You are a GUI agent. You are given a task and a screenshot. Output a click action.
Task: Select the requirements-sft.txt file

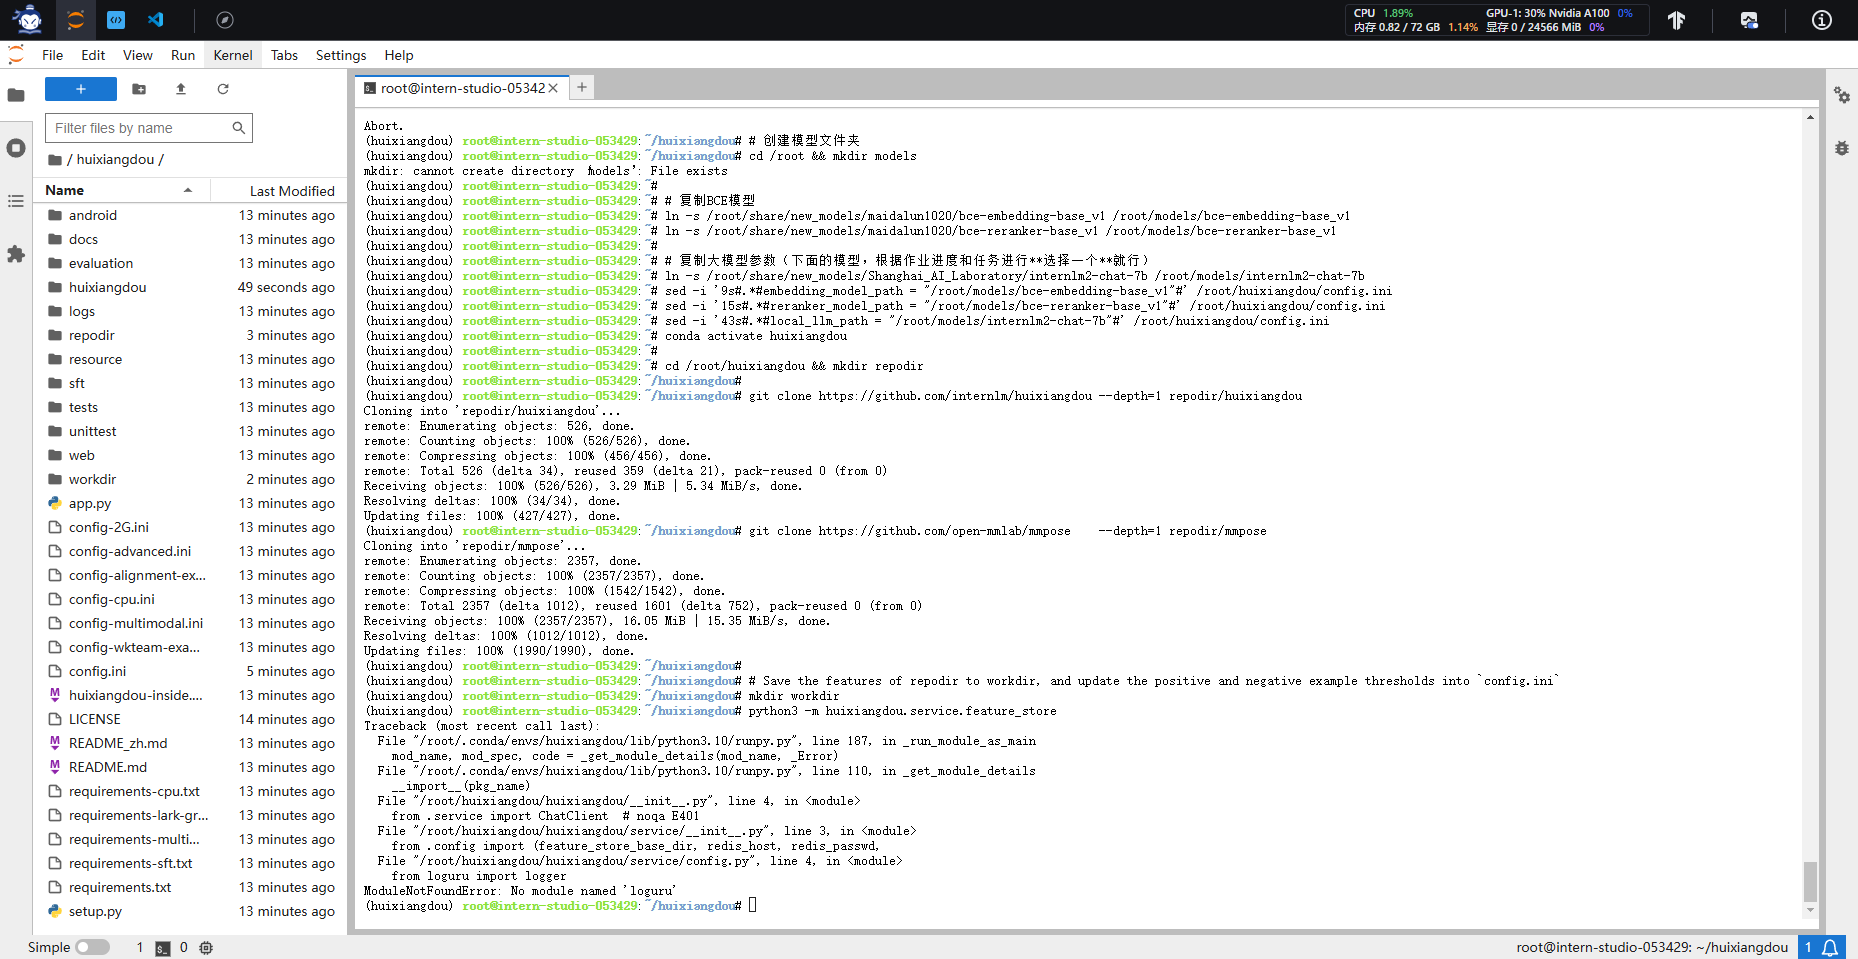[x=191, y=863]
